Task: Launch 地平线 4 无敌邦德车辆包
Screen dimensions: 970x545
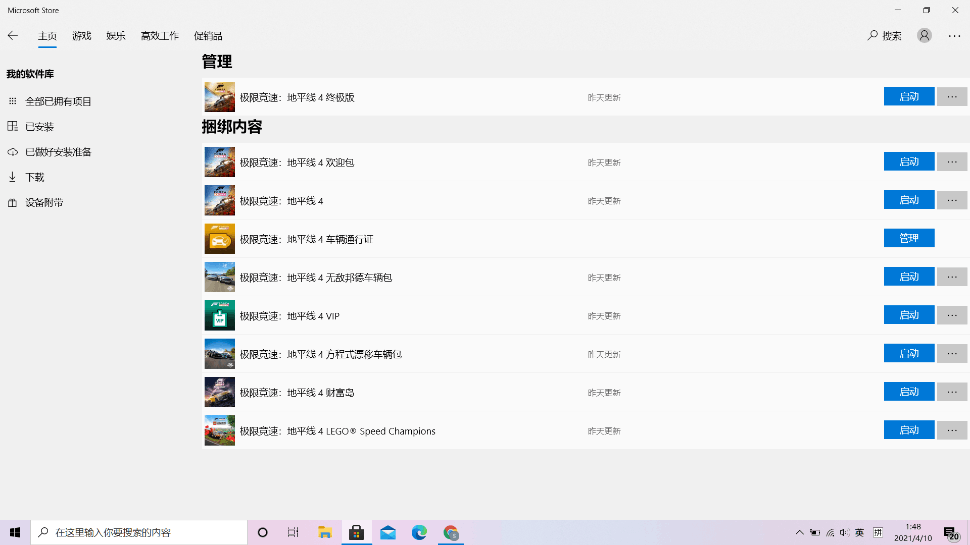Action: tap(909, 277)
